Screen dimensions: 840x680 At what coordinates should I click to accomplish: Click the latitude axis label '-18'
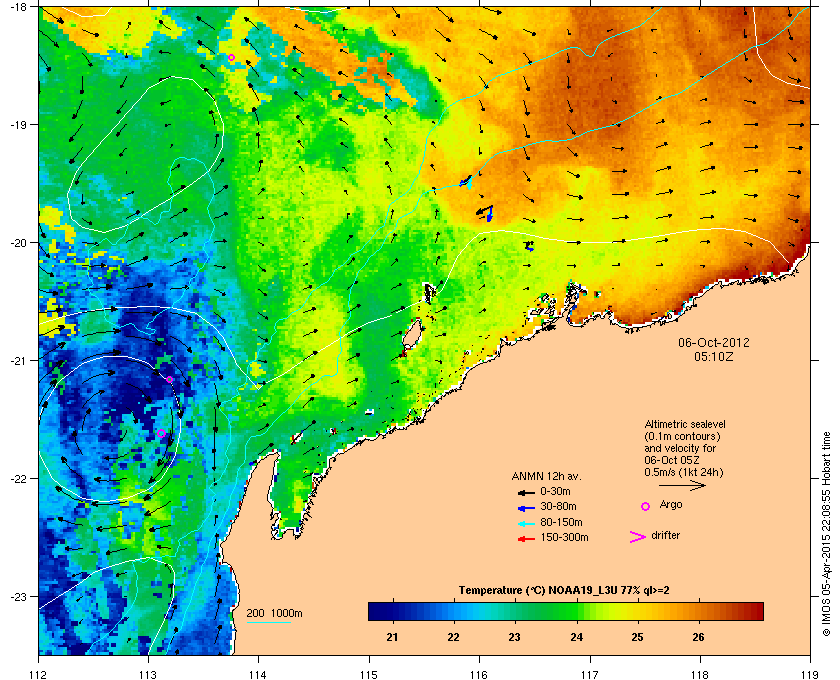18,7
